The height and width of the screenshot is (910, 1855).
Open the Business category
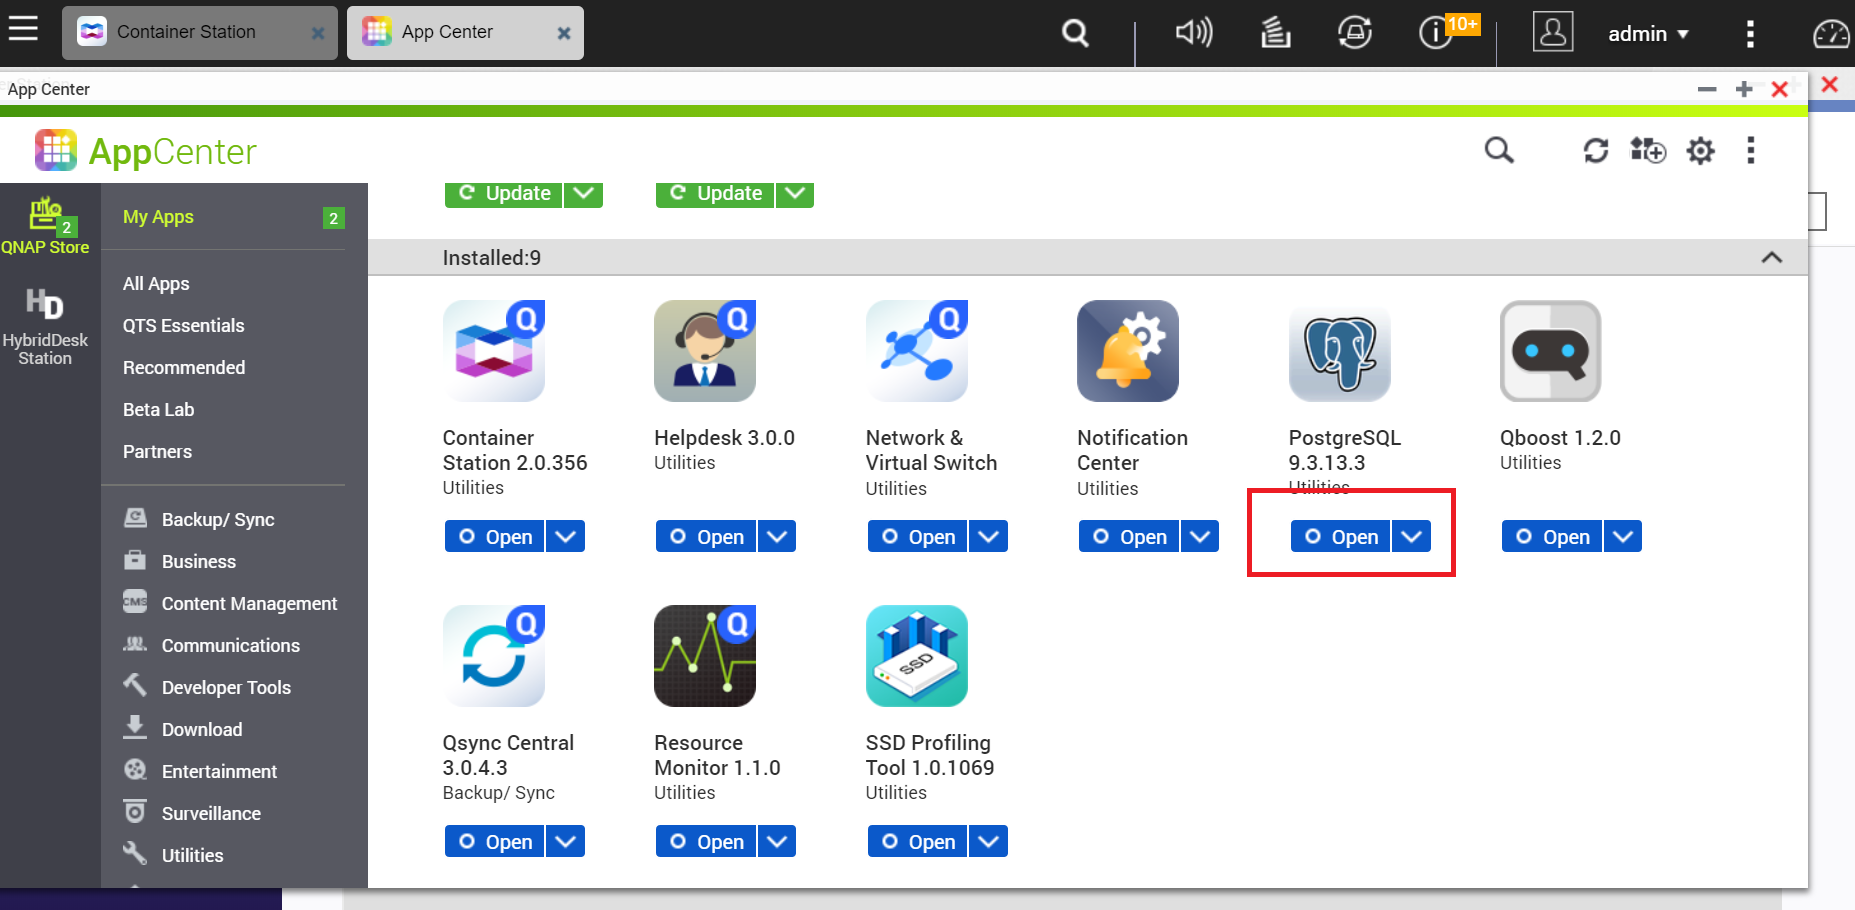coord(199,562)
